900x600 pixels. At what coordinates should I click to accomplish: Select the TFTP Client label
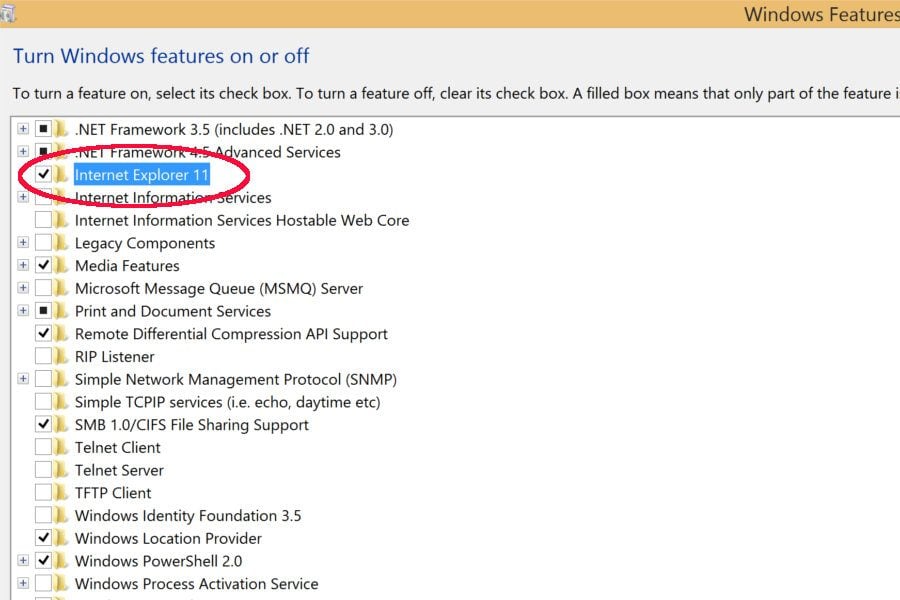(x=113, y=493)
